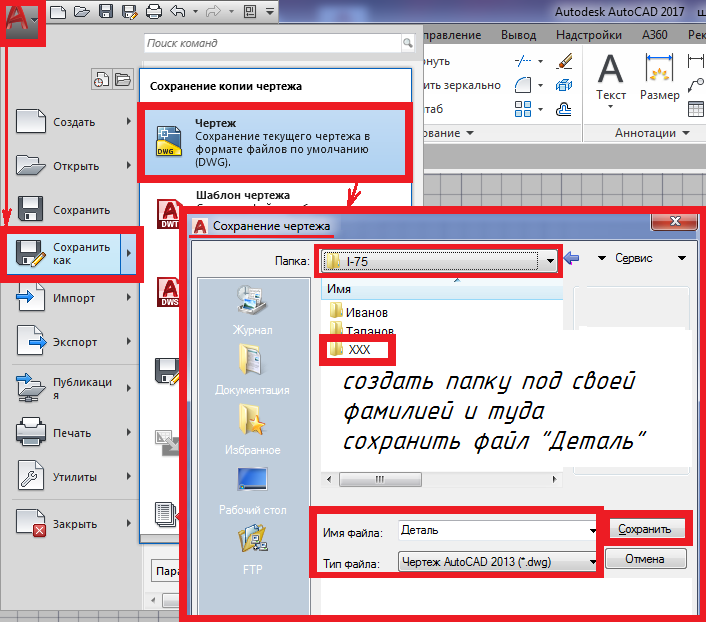706x622 pixels.
Task: Select the XXX folder in file list
Action: click(359, 350)
